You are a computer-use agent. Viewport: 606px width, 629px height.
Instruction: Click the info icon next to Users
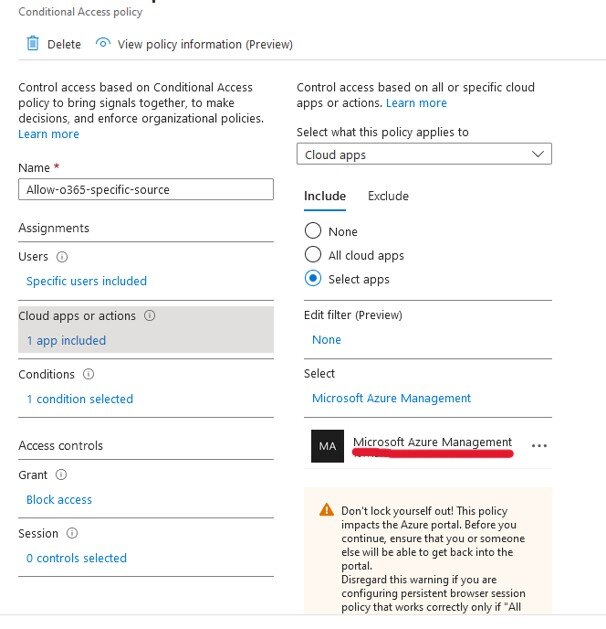coord(63,257)
